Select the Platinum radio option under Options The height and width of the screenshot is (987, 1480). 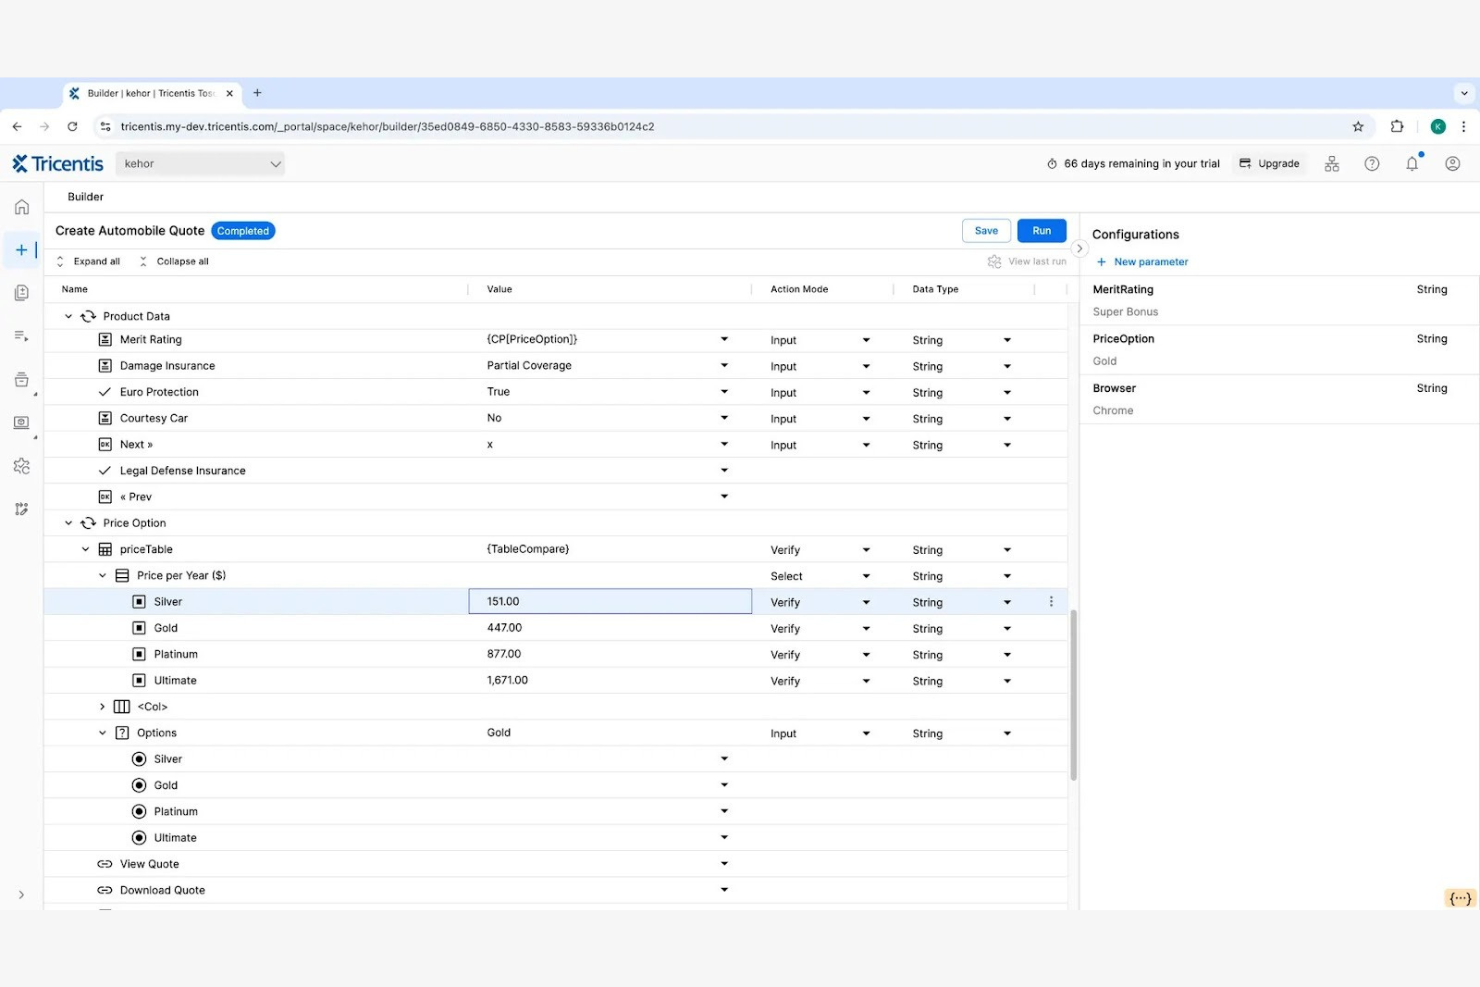[x=139, y=811]
